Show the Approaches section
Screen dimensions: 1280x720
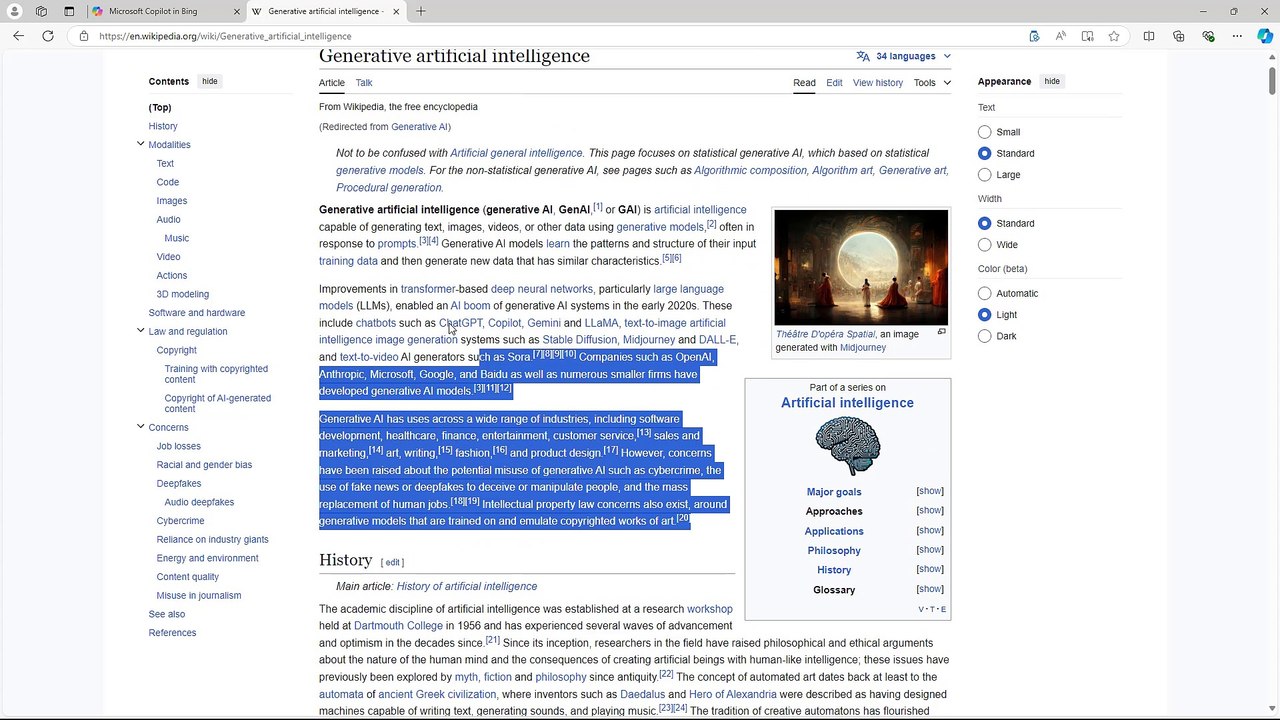pos(930,510)
